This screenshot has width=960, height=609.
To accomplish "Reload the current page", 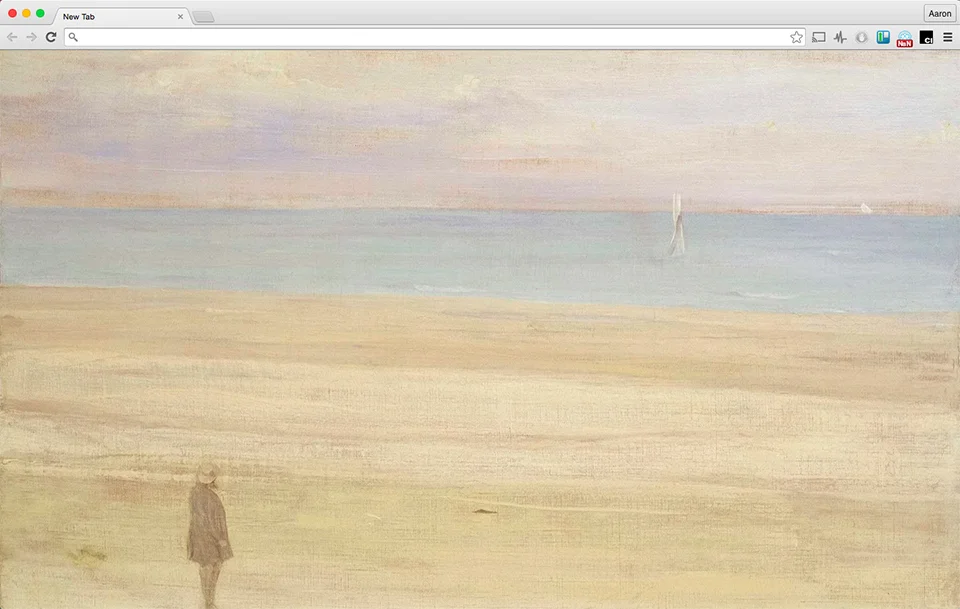I will [x=51, y=37].
